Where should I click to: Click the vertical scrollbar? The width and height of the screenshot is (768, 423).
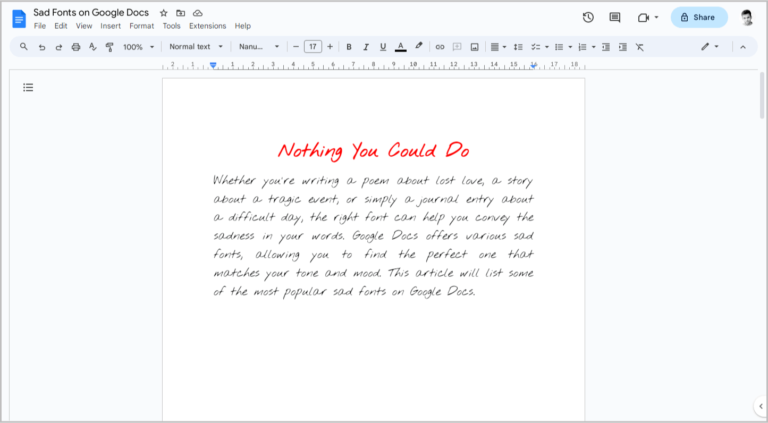click(x=762, y=95)
